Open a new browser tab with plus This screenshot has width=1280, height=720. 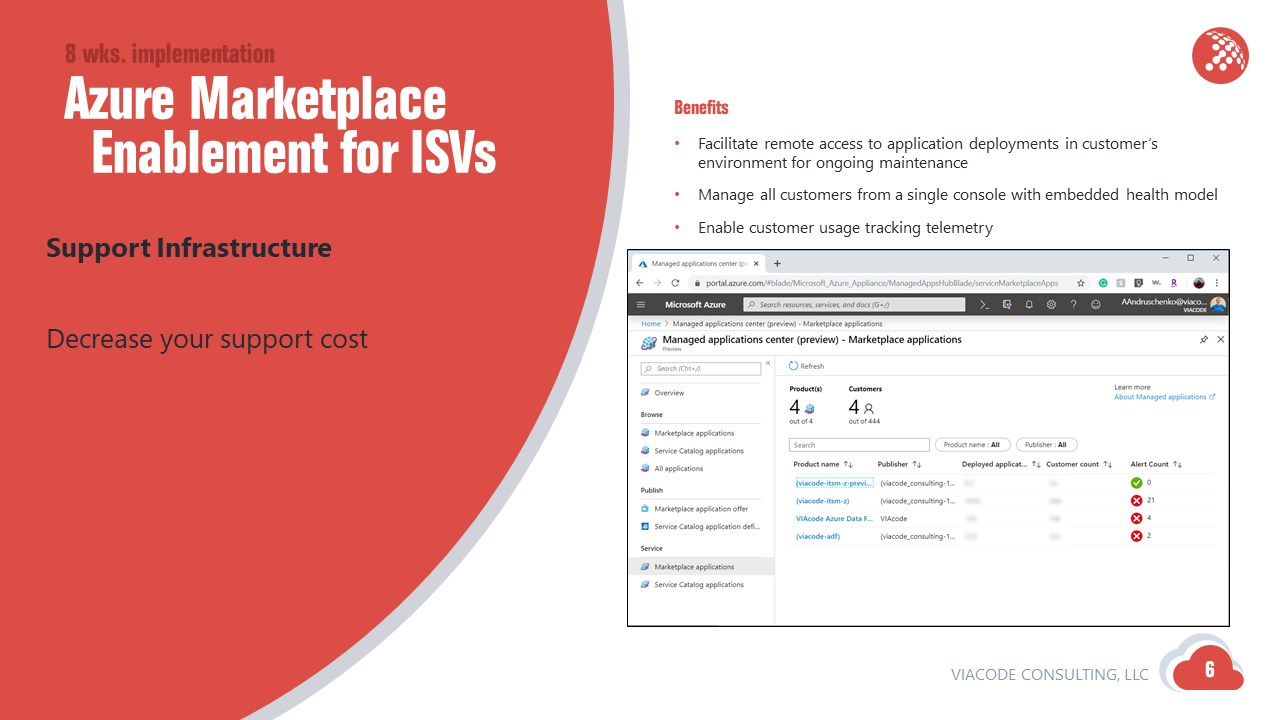778,263
